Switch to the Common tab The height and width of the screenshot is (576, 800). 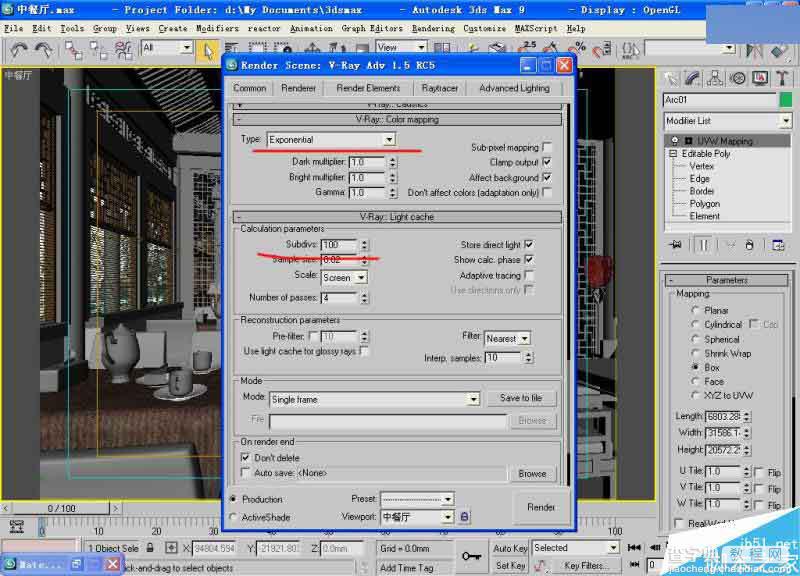coord(249,88)
